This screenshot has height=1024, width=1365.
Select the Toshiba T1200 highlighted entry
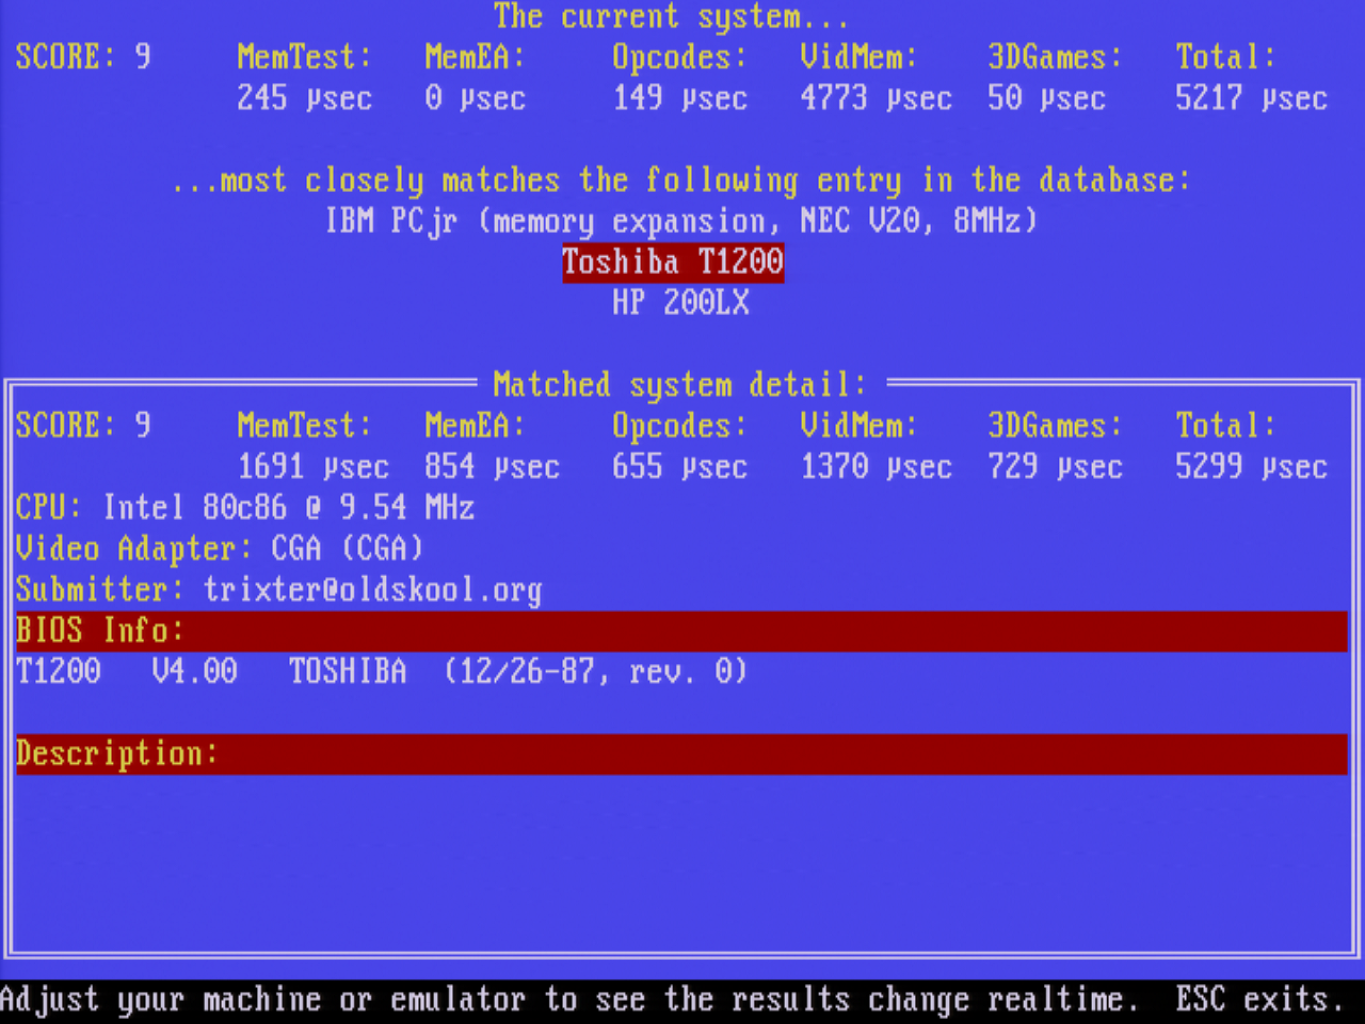pos(673,262)
